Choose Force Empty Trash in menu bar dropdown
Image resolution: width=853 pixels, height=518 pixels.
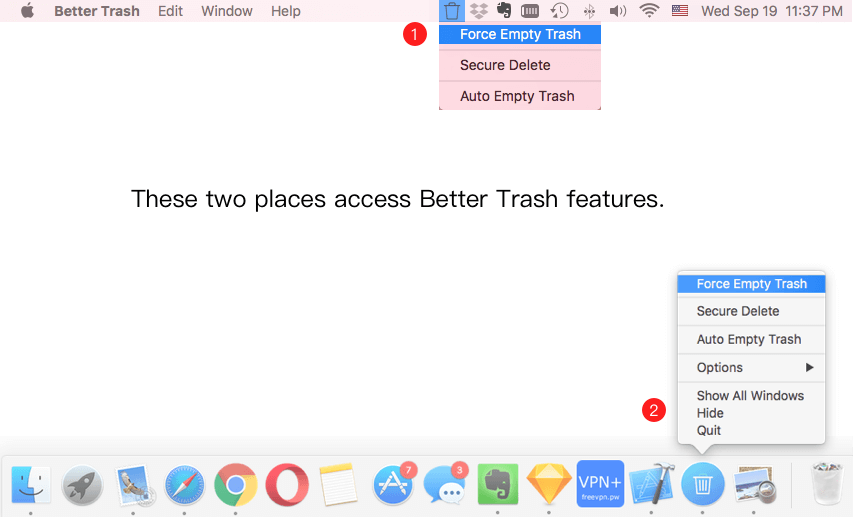point(520,34)
